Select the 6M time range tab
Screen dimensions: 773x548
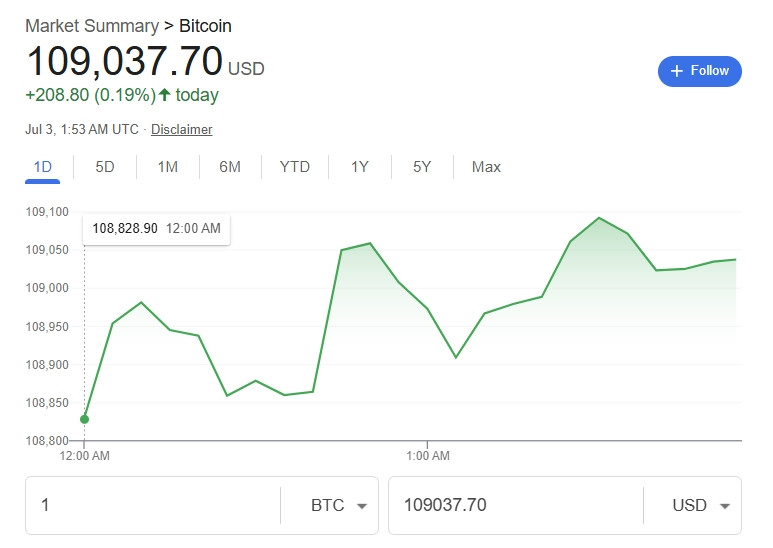point(230,167)
